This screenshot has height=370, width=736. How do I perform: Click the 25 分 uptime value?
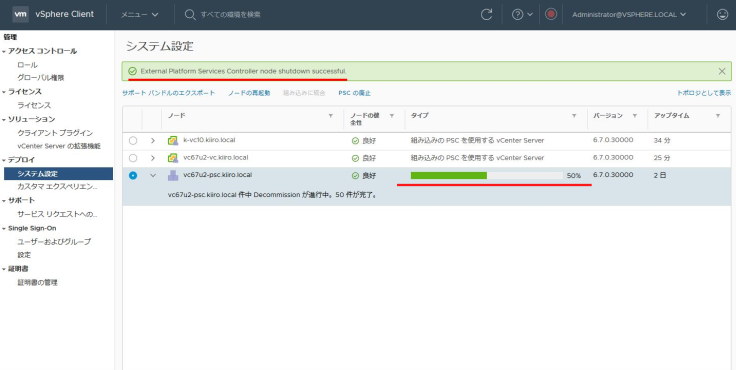click(x=662, y=158)
